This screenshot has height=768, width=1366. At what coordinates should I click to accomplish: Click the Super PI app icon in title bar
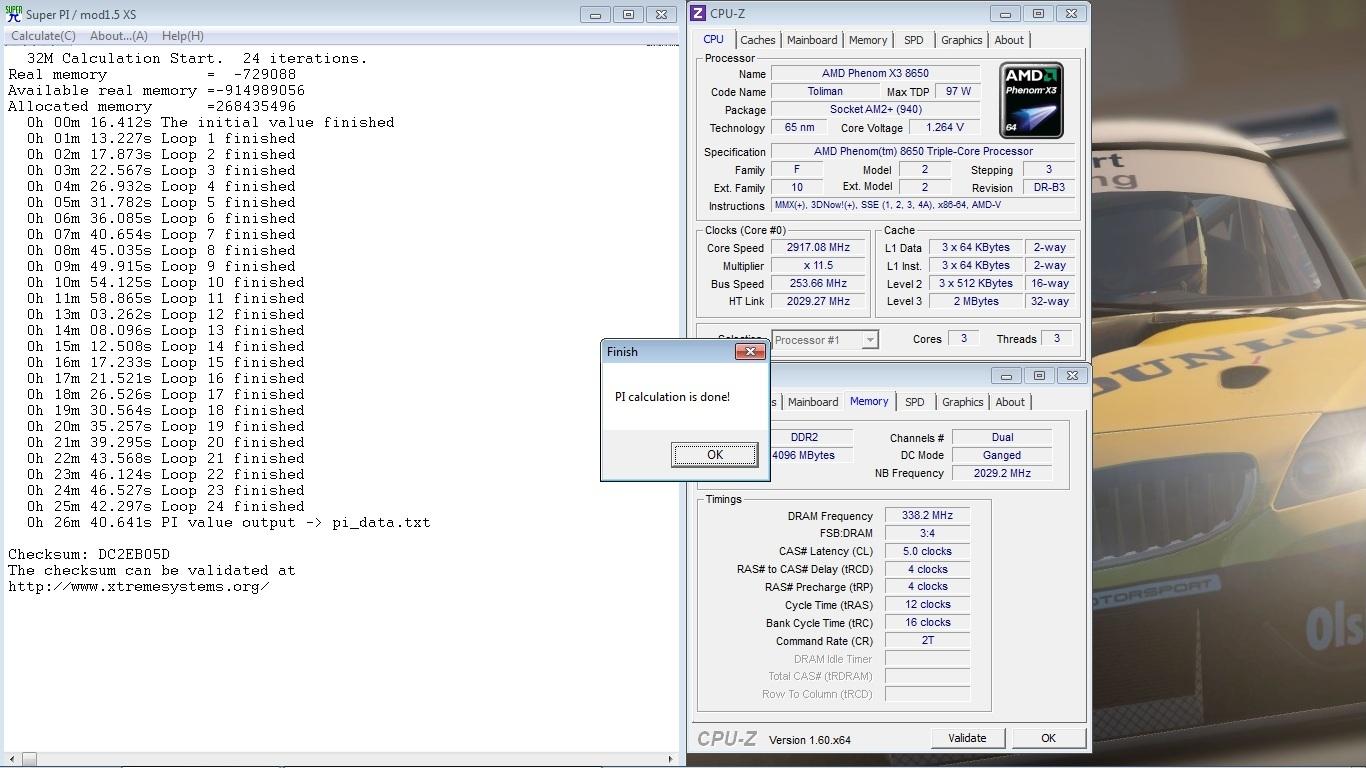point(13,14)
